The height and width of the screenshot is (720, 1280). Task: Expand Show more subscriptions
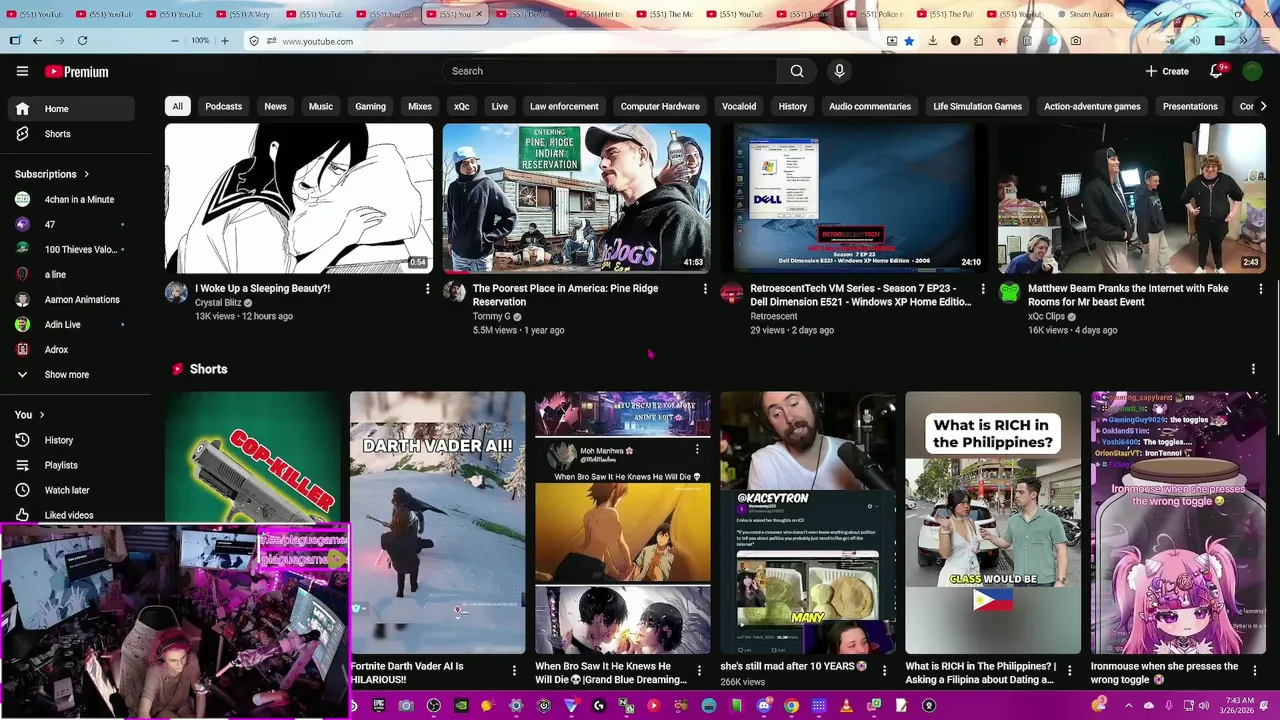click(70, 375)
